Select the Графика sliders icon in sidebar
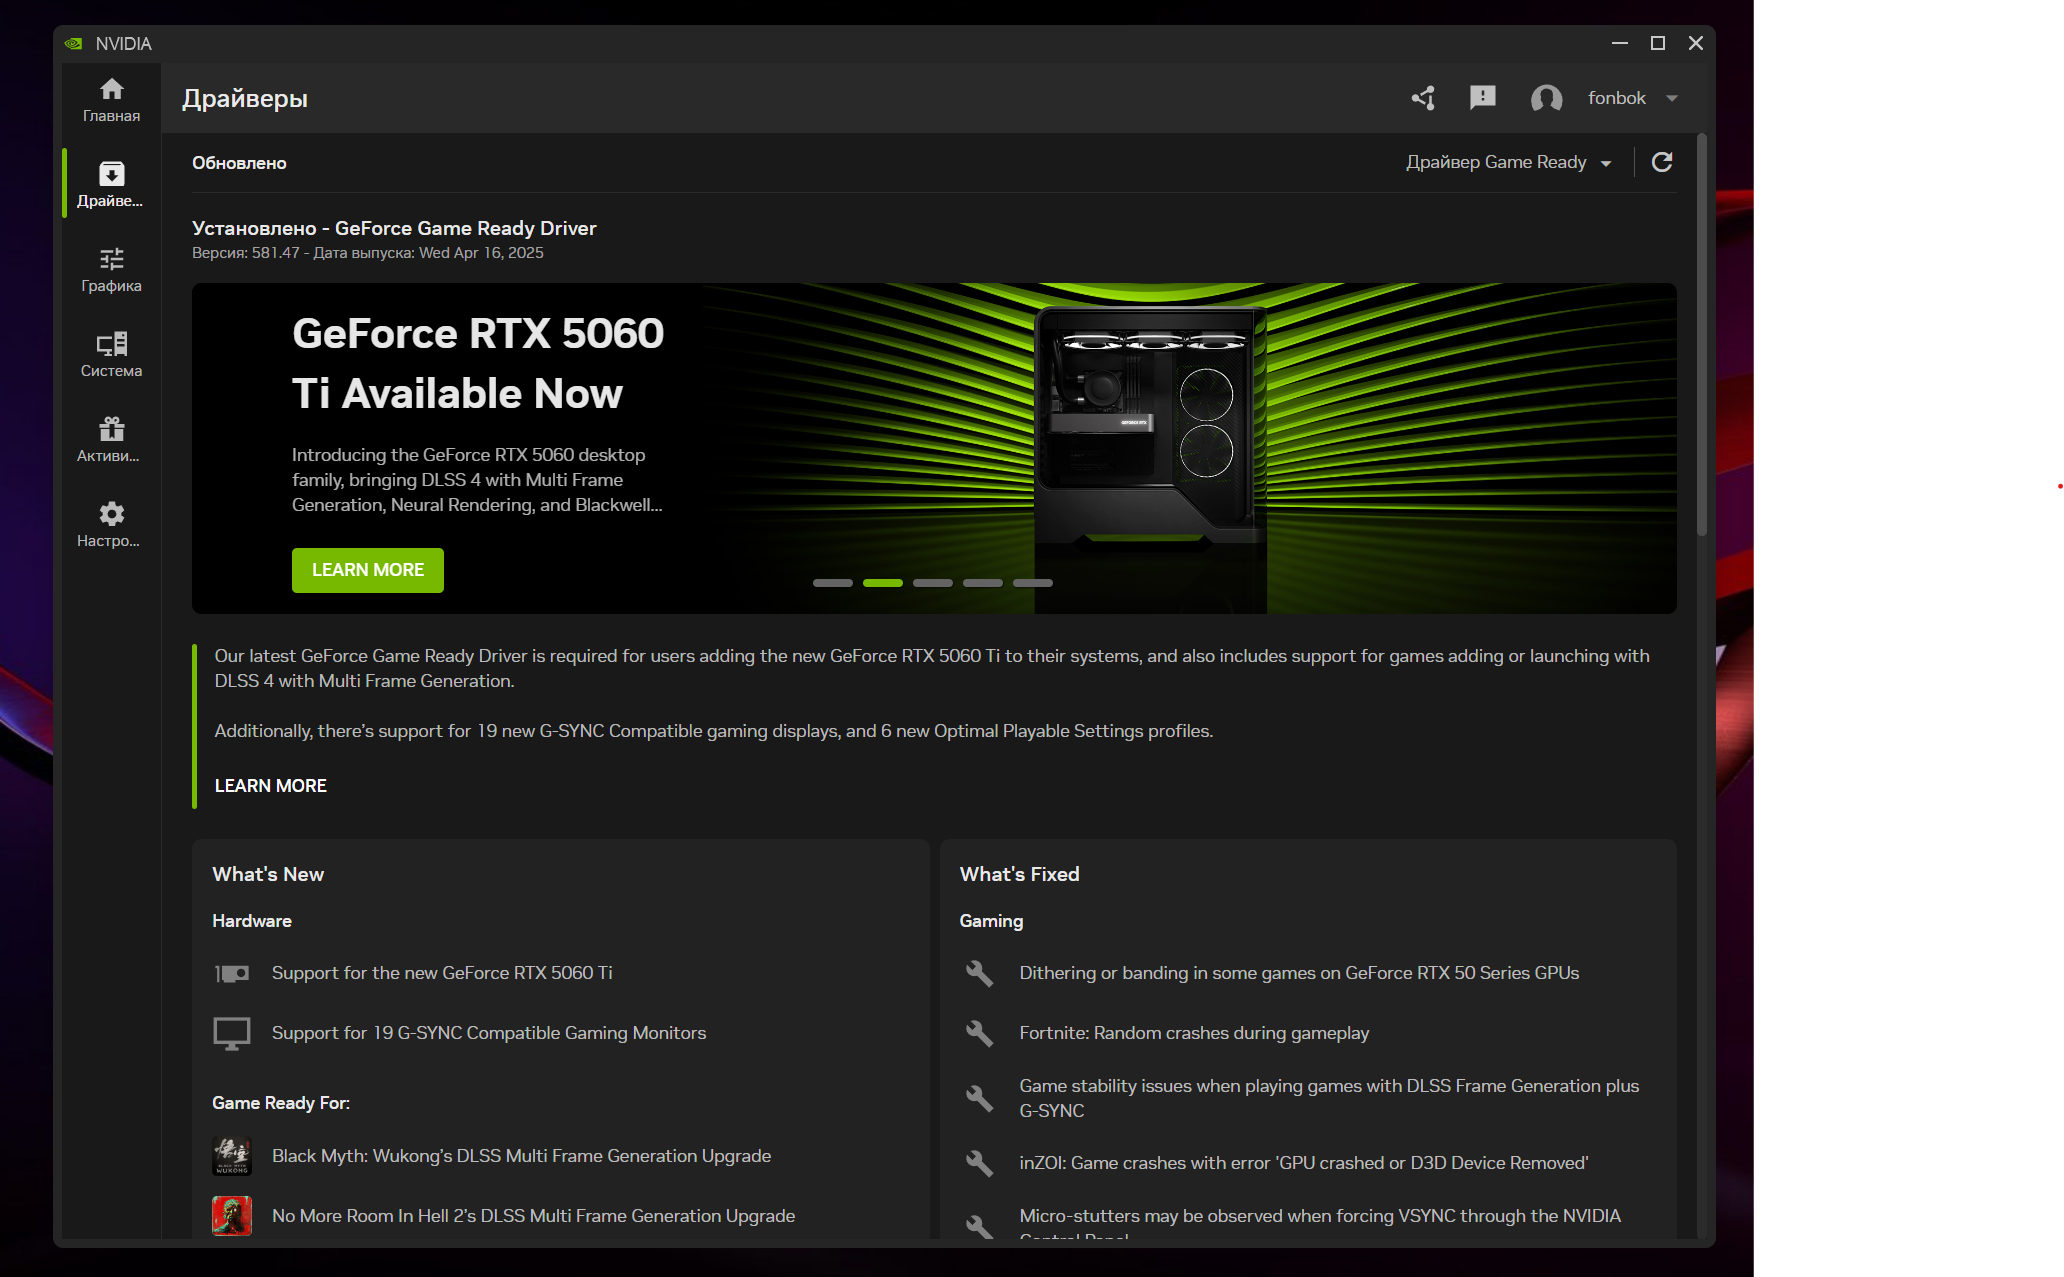Screen dimensions: 2064x1277 [111, 270]
